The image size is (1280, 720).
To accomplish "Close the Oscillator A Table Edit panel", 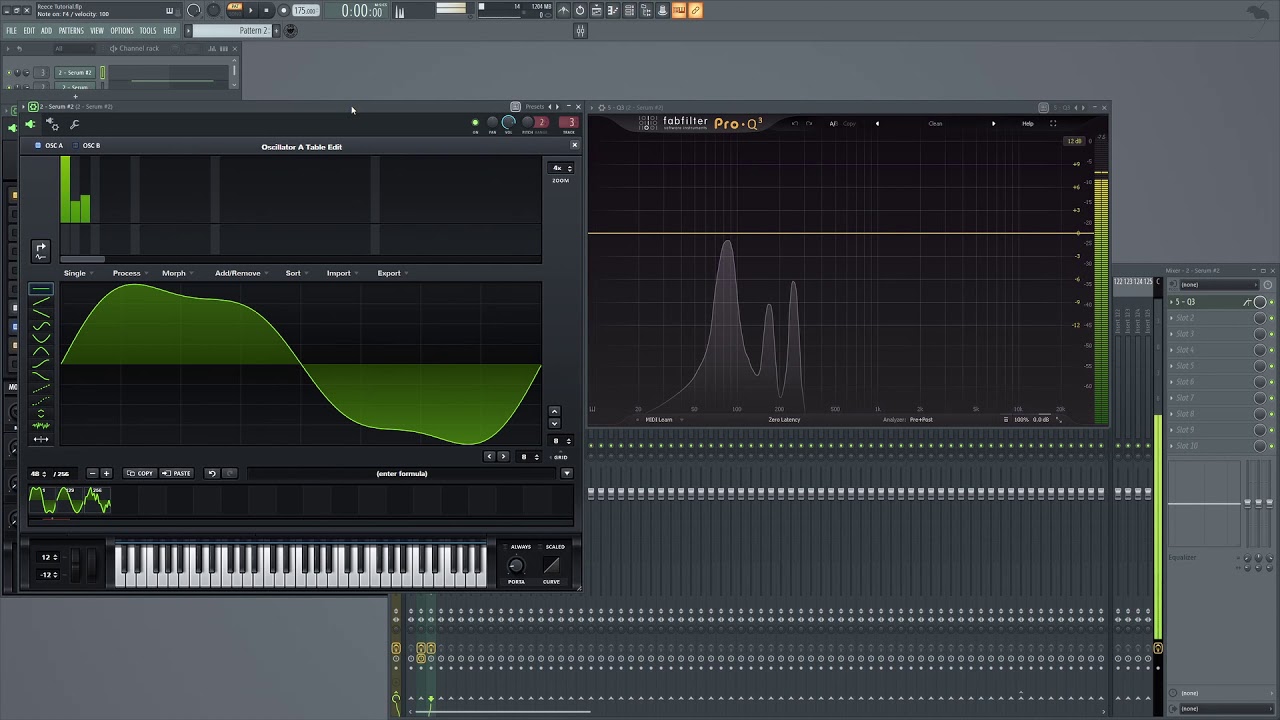I will 574,145.
